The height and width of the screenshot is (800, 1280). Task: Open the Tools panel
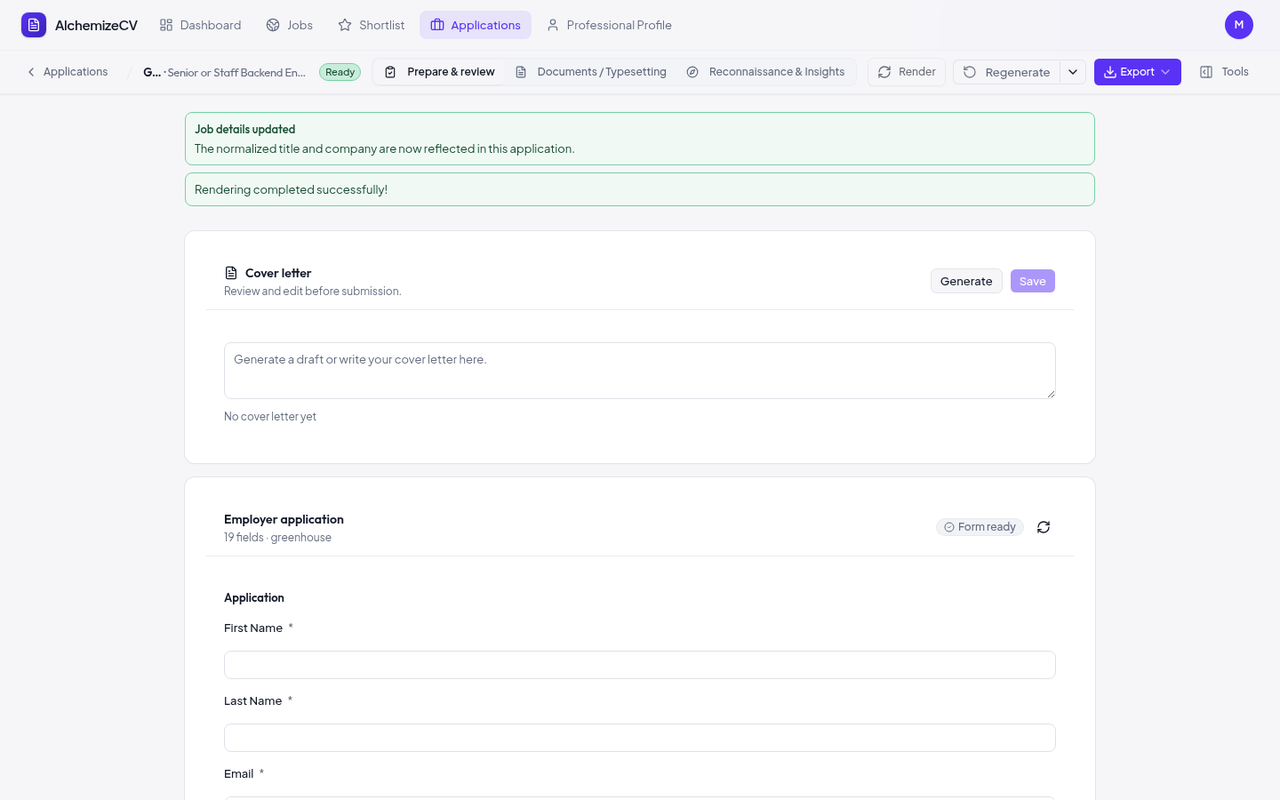[x=1224, y=72]
